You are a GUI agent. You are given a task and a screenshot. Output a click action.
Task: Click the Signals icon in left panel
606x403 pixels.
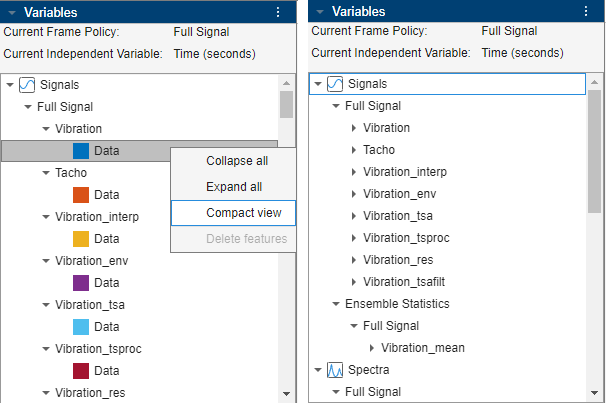28,85
